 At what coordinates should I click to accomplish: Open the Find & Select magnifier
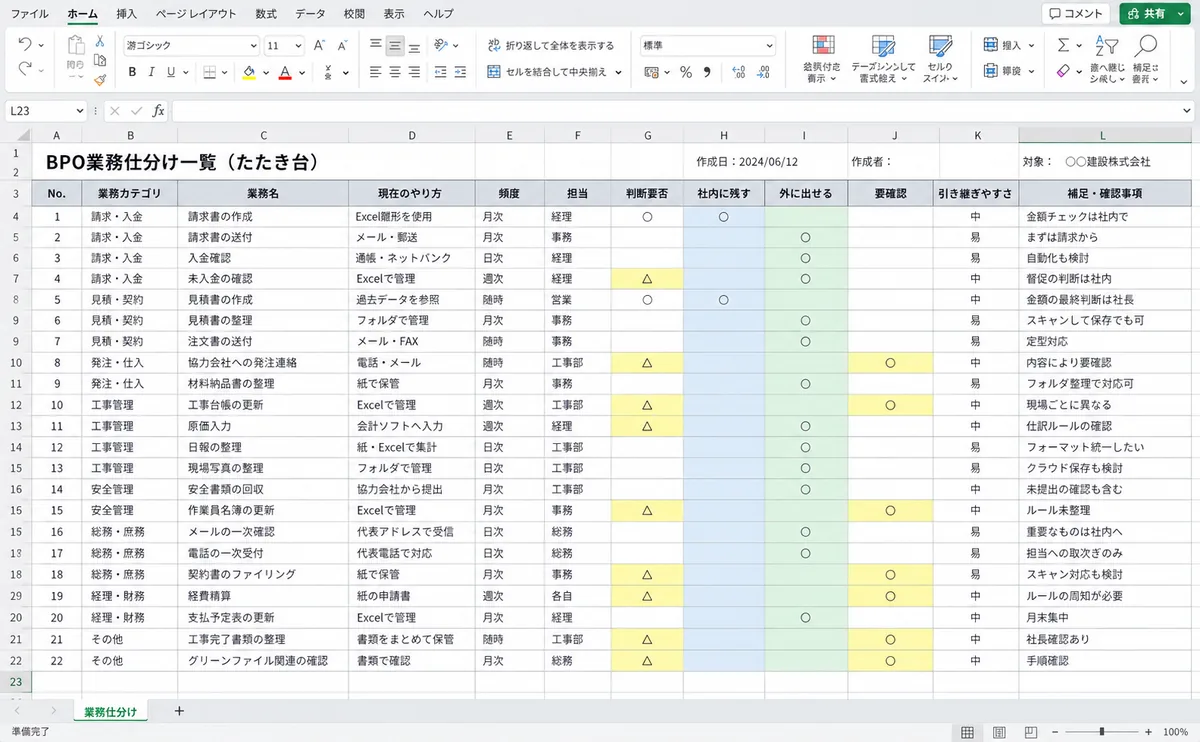[x=1145, y=45]
